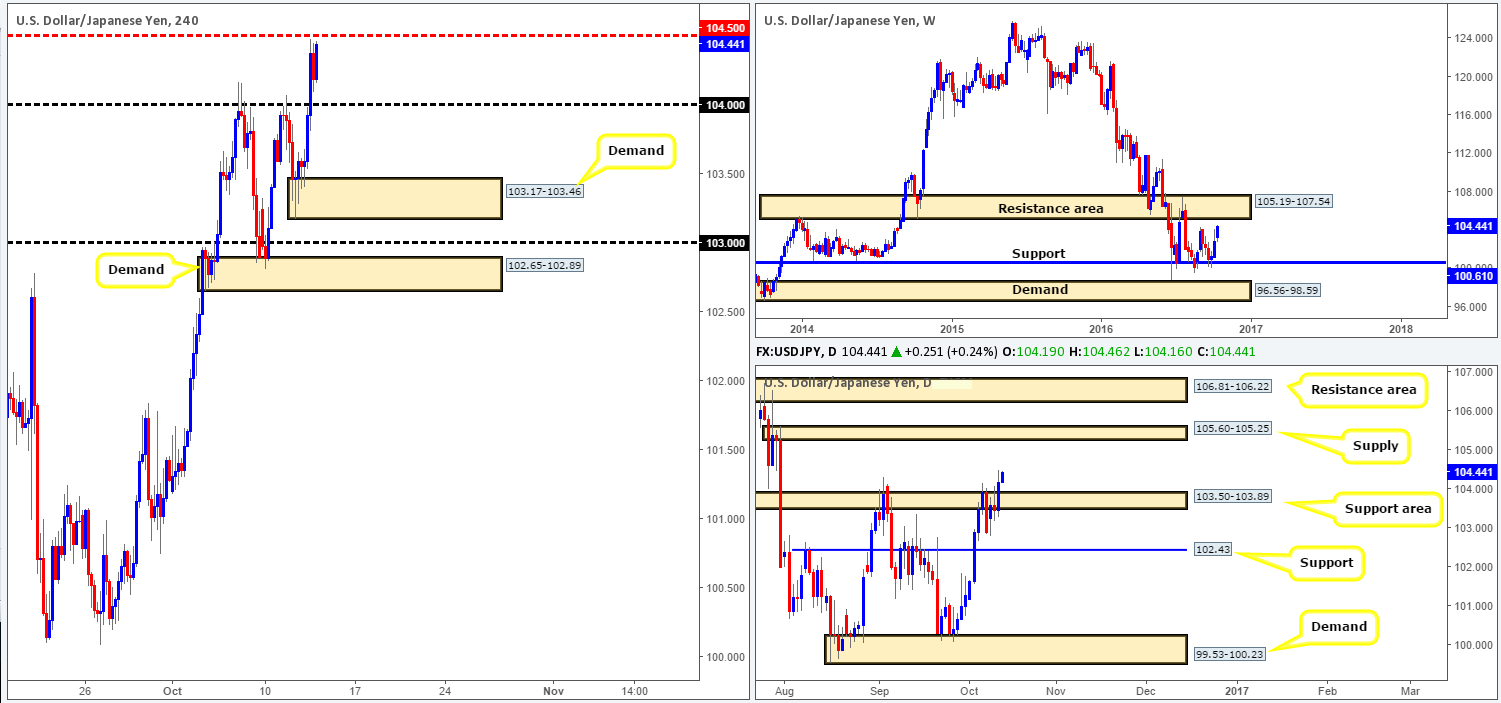Click 'Oct' on the 240 chart time axis
Screen dimensions: 1501x703
point(172,690)
